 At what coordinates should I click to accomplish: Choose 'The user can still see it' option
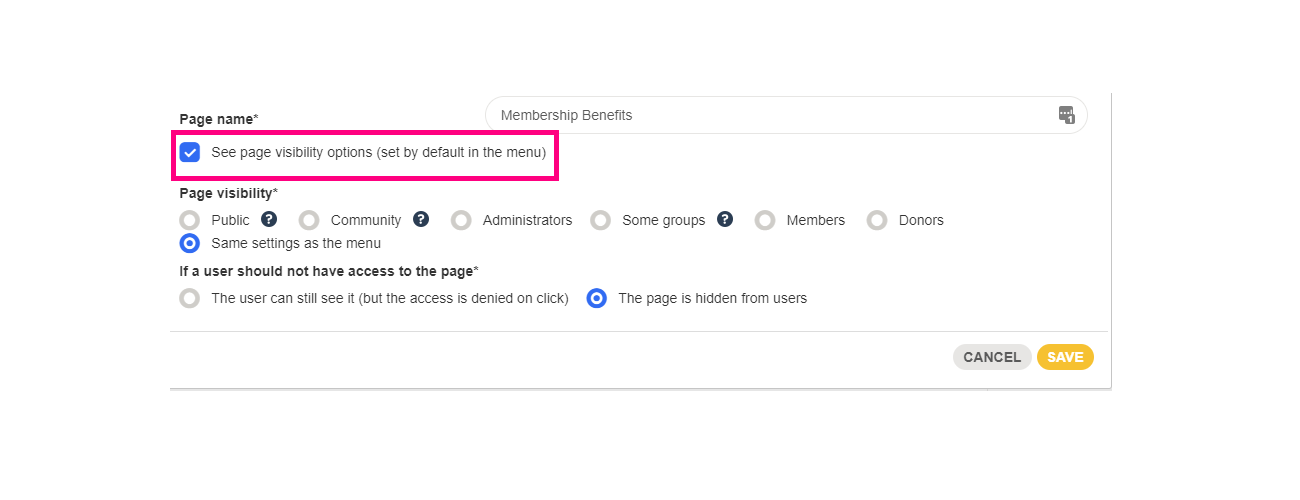tap(190, 298)
